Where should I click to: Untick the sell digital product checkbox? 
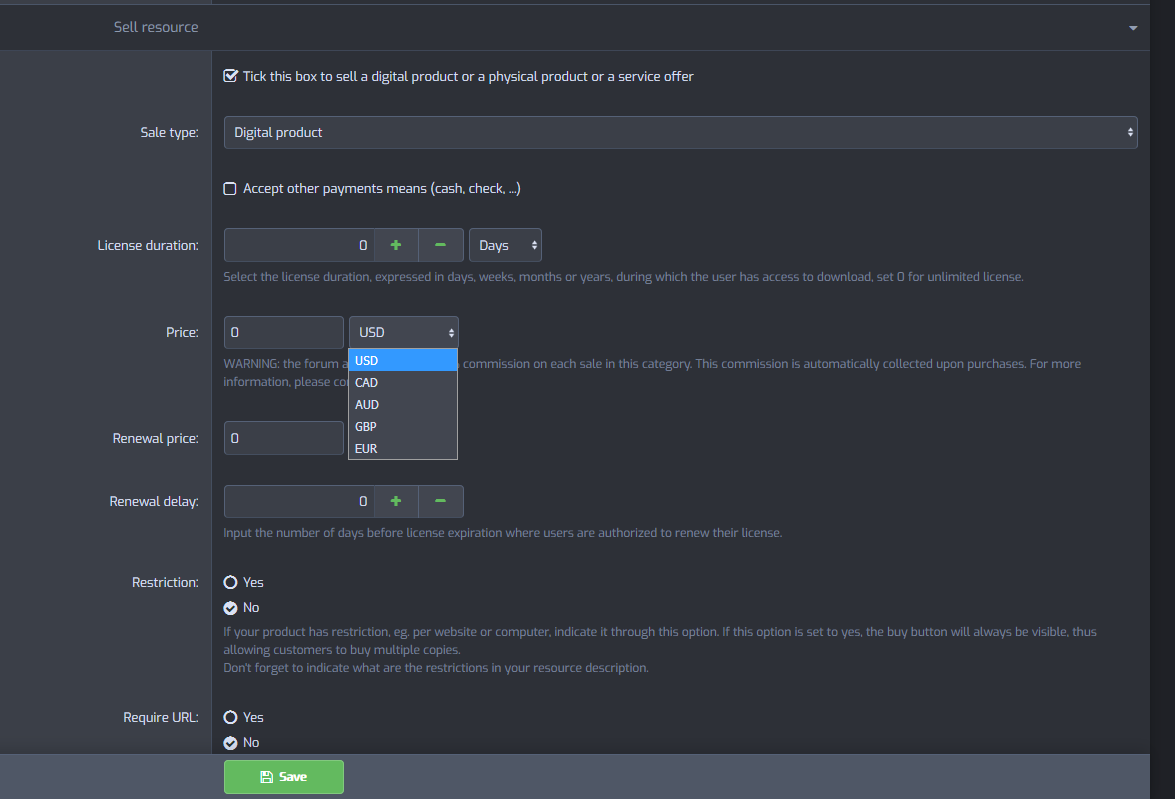coord(231,76)
